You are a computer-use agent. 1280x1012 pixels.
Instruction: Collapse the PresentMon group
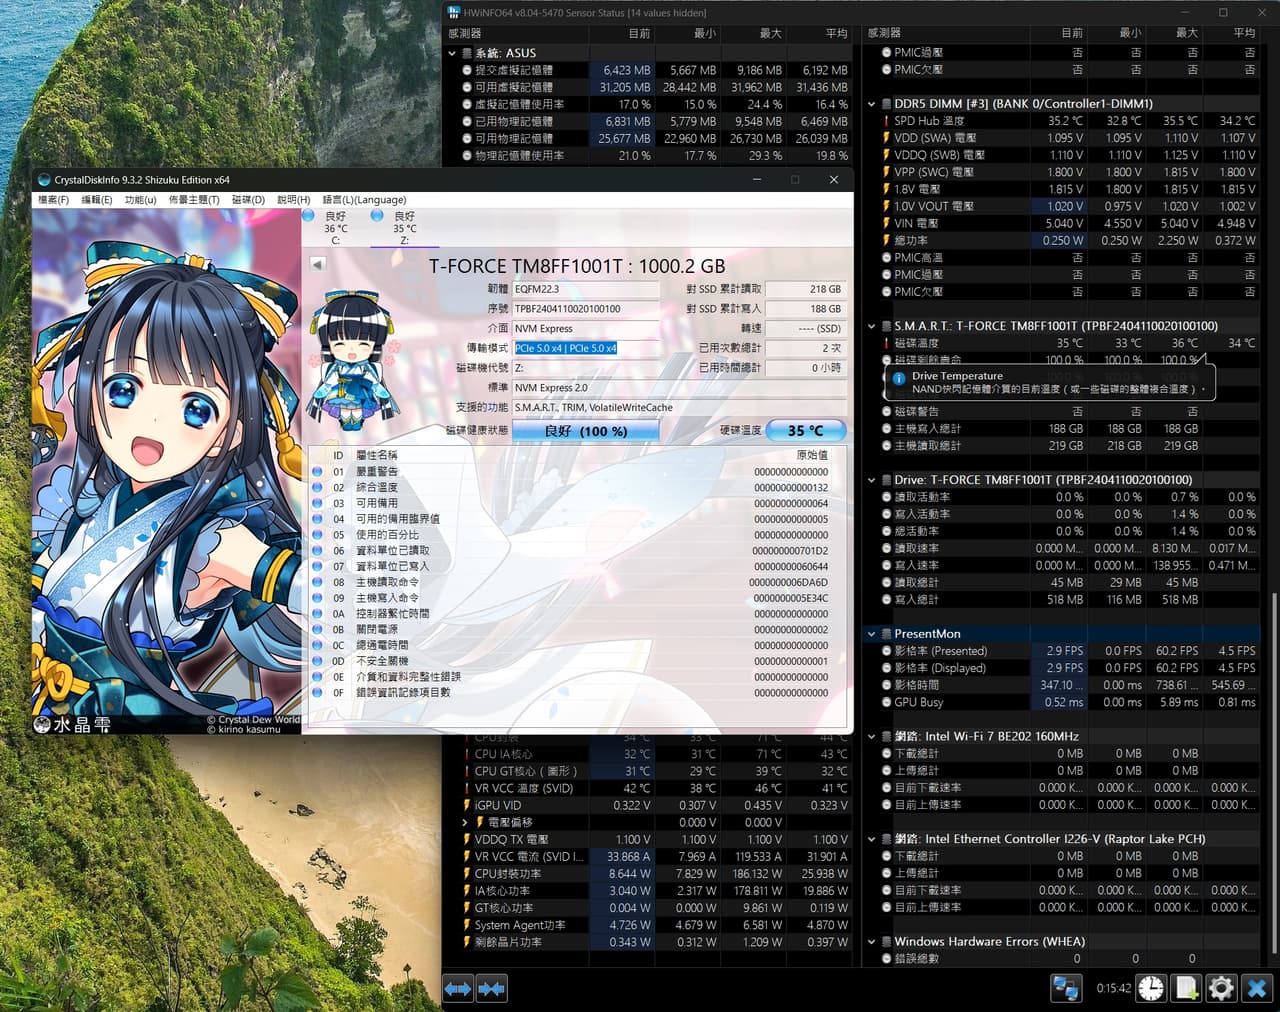(872, 634)
